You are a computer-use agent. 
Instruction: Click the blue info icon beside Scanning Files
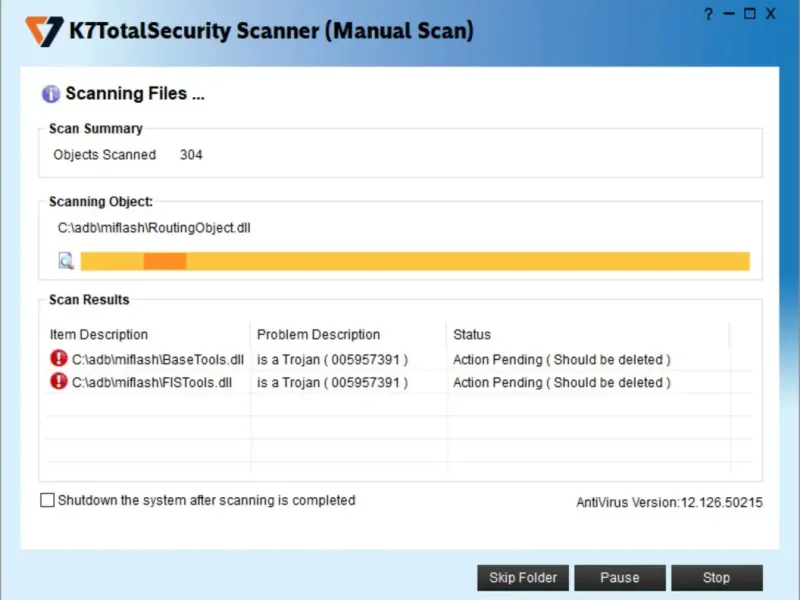point(51,94)
